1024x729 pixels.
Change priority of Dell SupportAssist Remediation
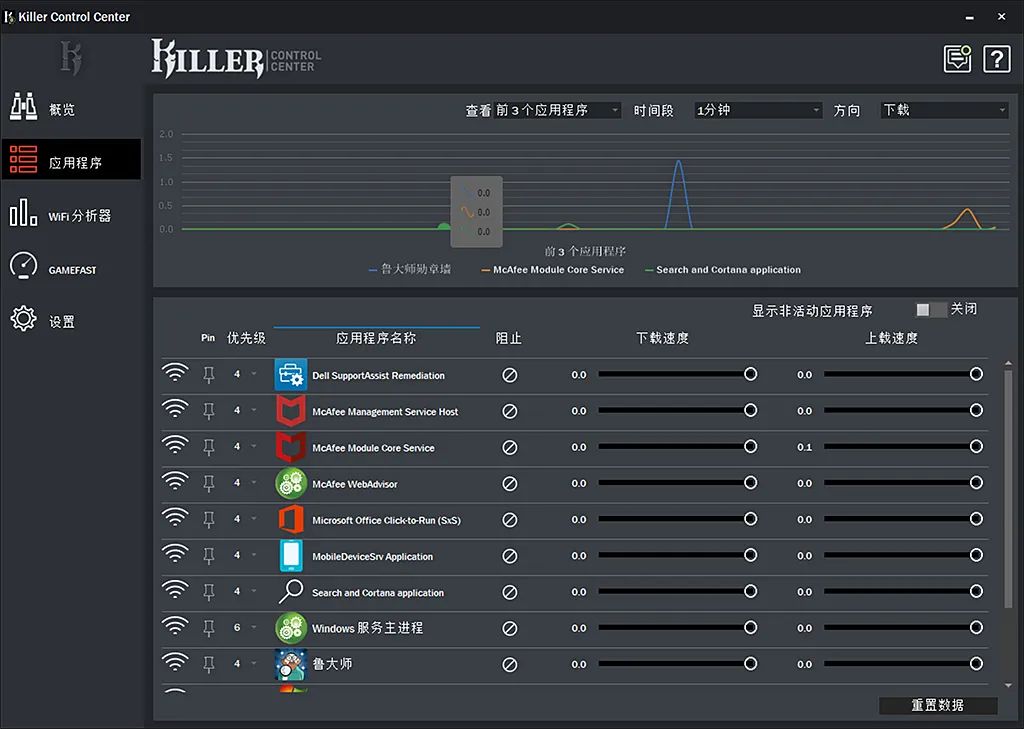(x=245, y=374)
